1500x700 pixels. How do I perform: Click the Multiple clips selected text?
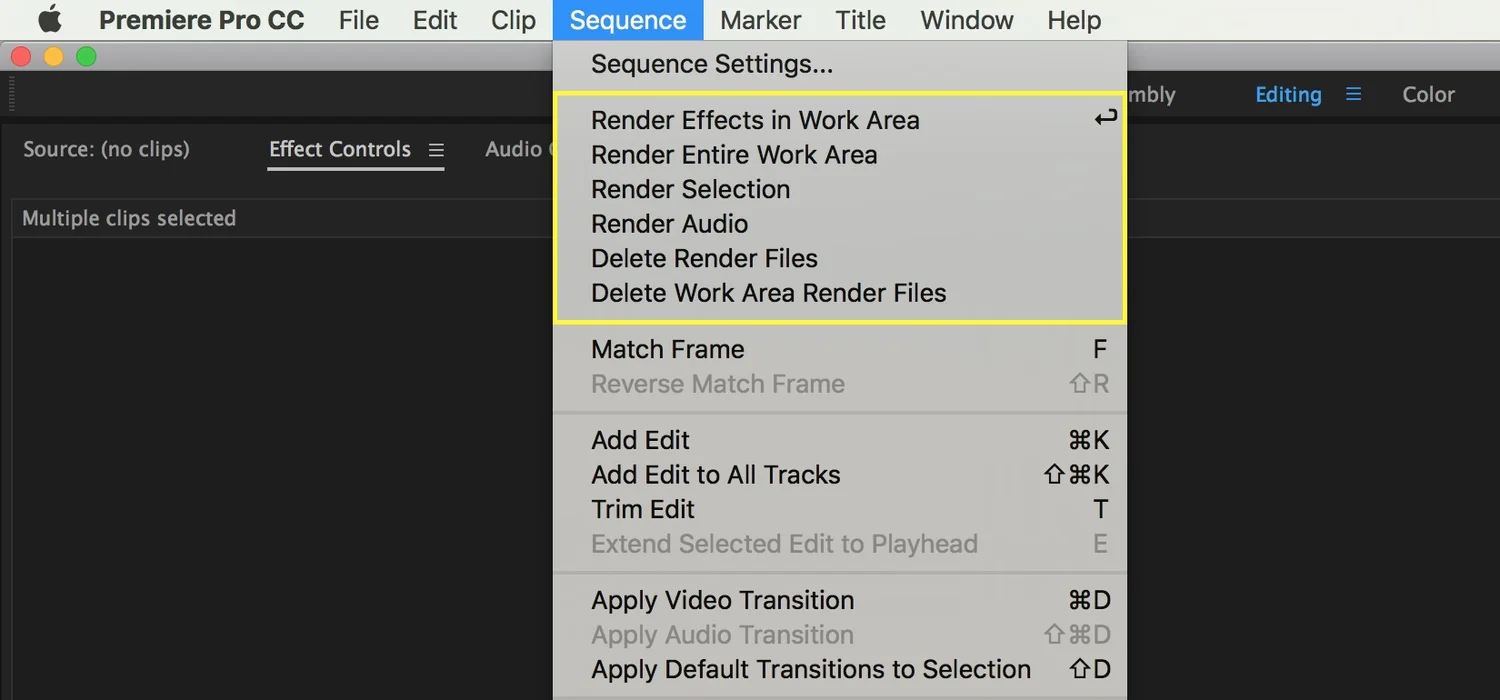129,218
